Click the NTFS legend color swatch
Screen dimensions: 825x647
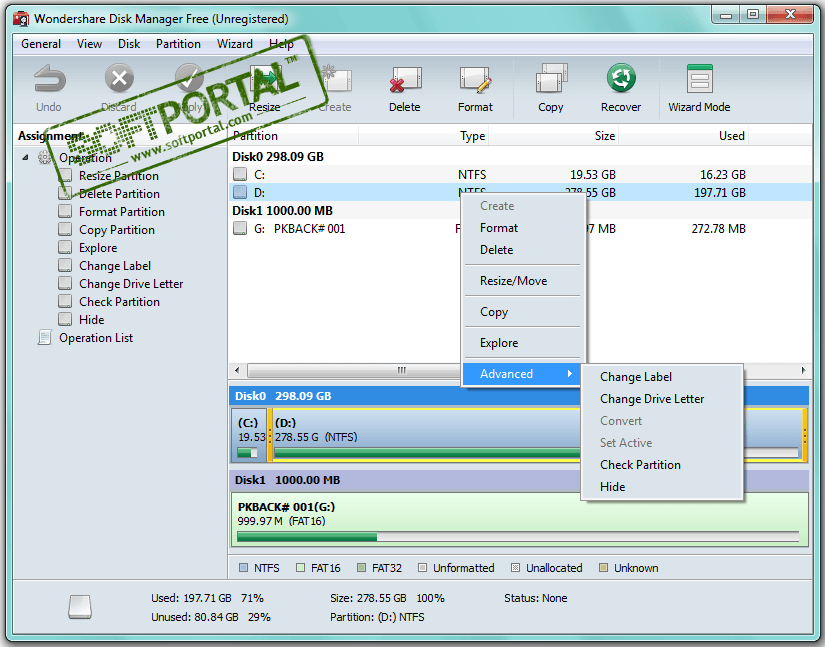tap(243, 568)
